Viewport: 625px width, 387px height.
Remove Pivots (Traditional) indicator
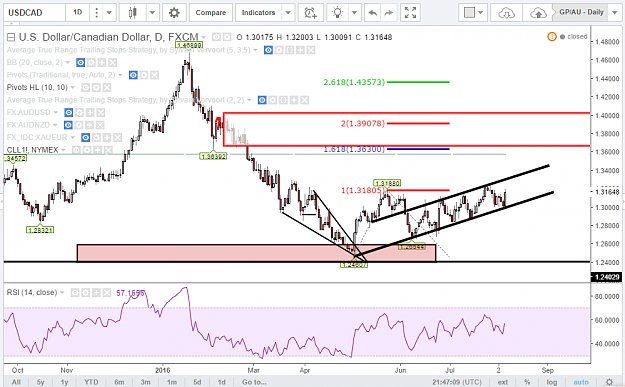point(154,75)
